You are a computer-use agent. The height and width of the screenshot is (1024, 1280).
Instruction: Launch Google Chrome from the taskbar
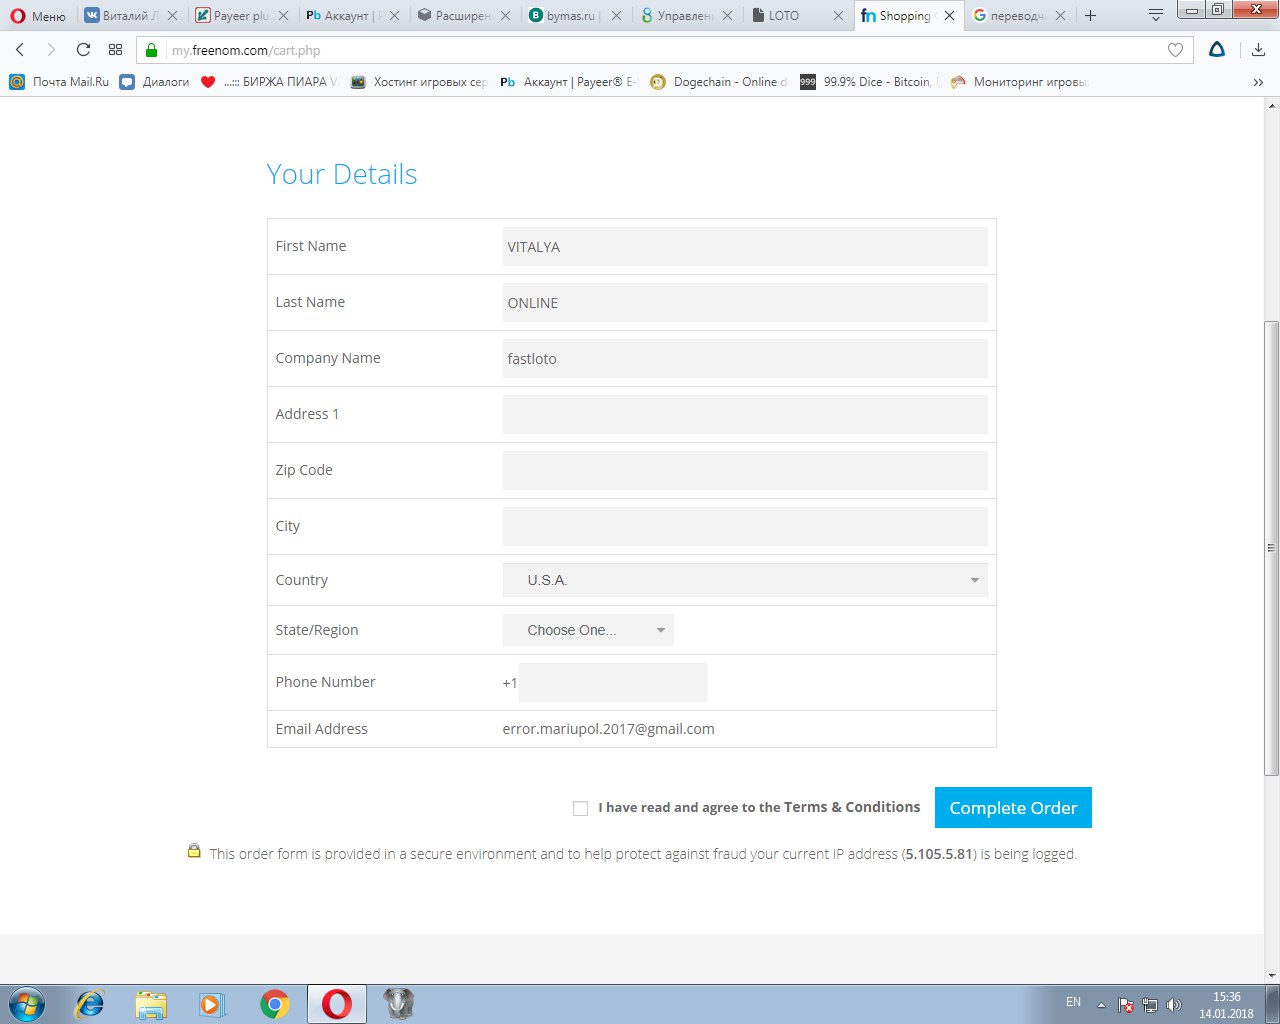(274, 1004)
